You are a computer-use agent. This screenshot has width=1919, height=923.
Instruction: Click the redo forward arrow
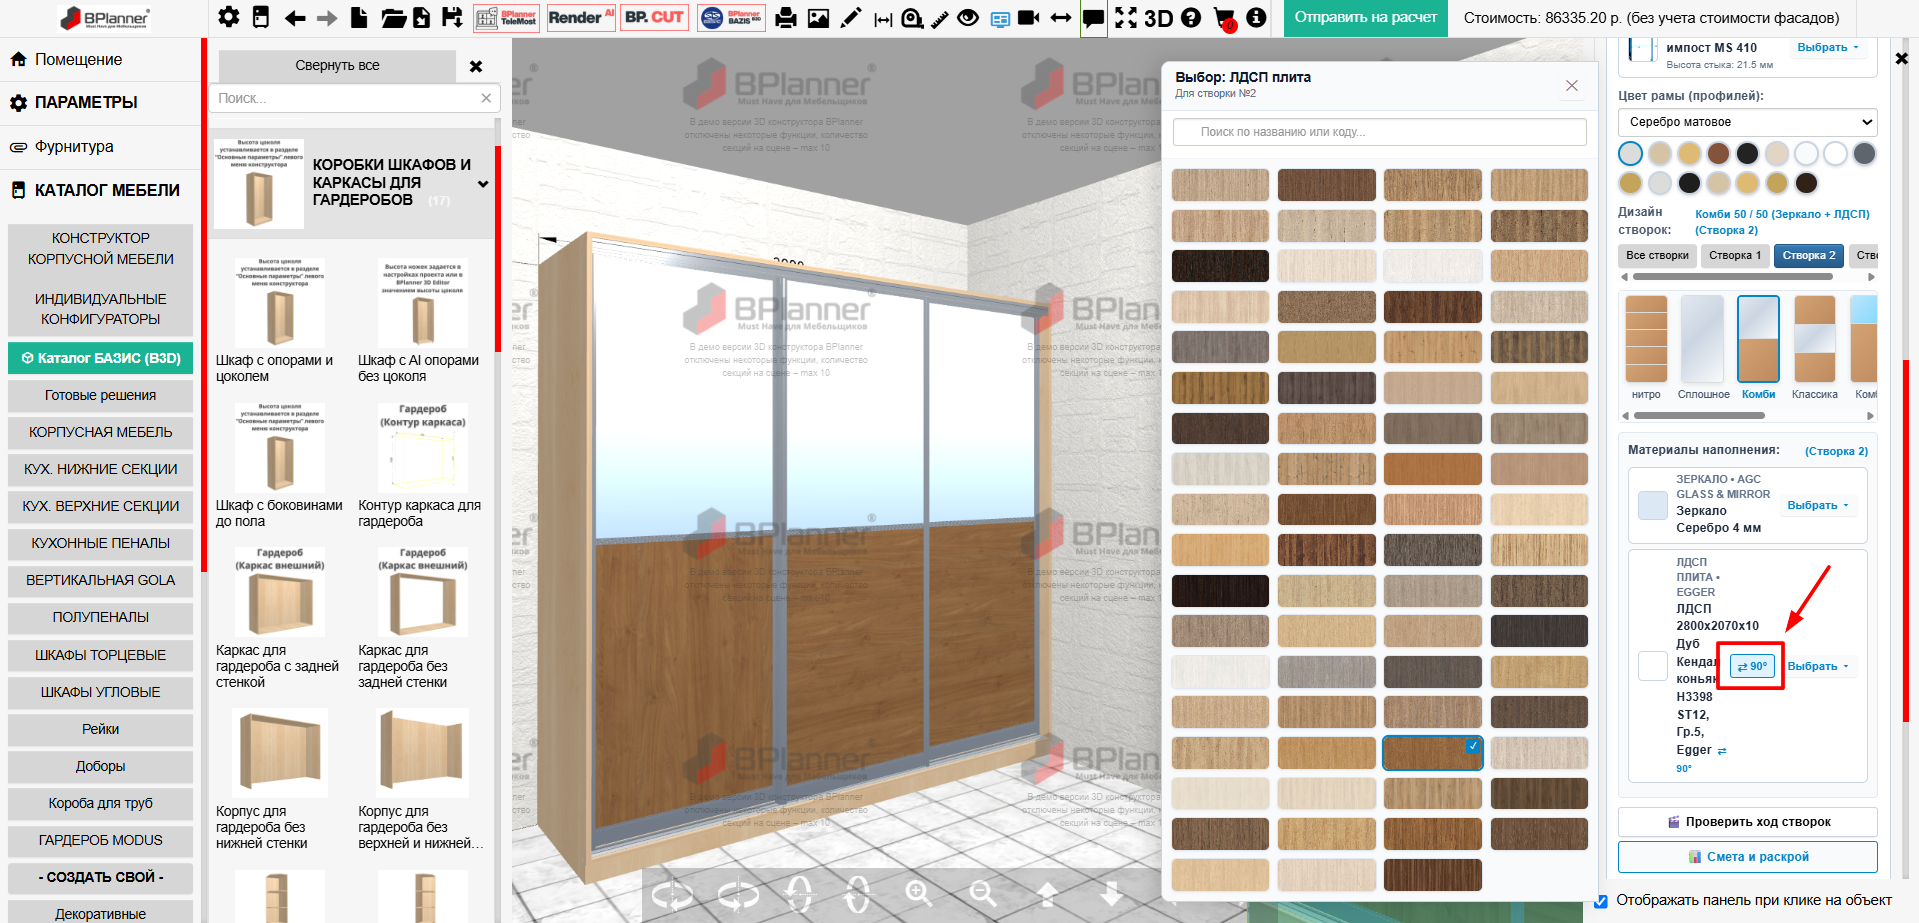tap(327, 17)
